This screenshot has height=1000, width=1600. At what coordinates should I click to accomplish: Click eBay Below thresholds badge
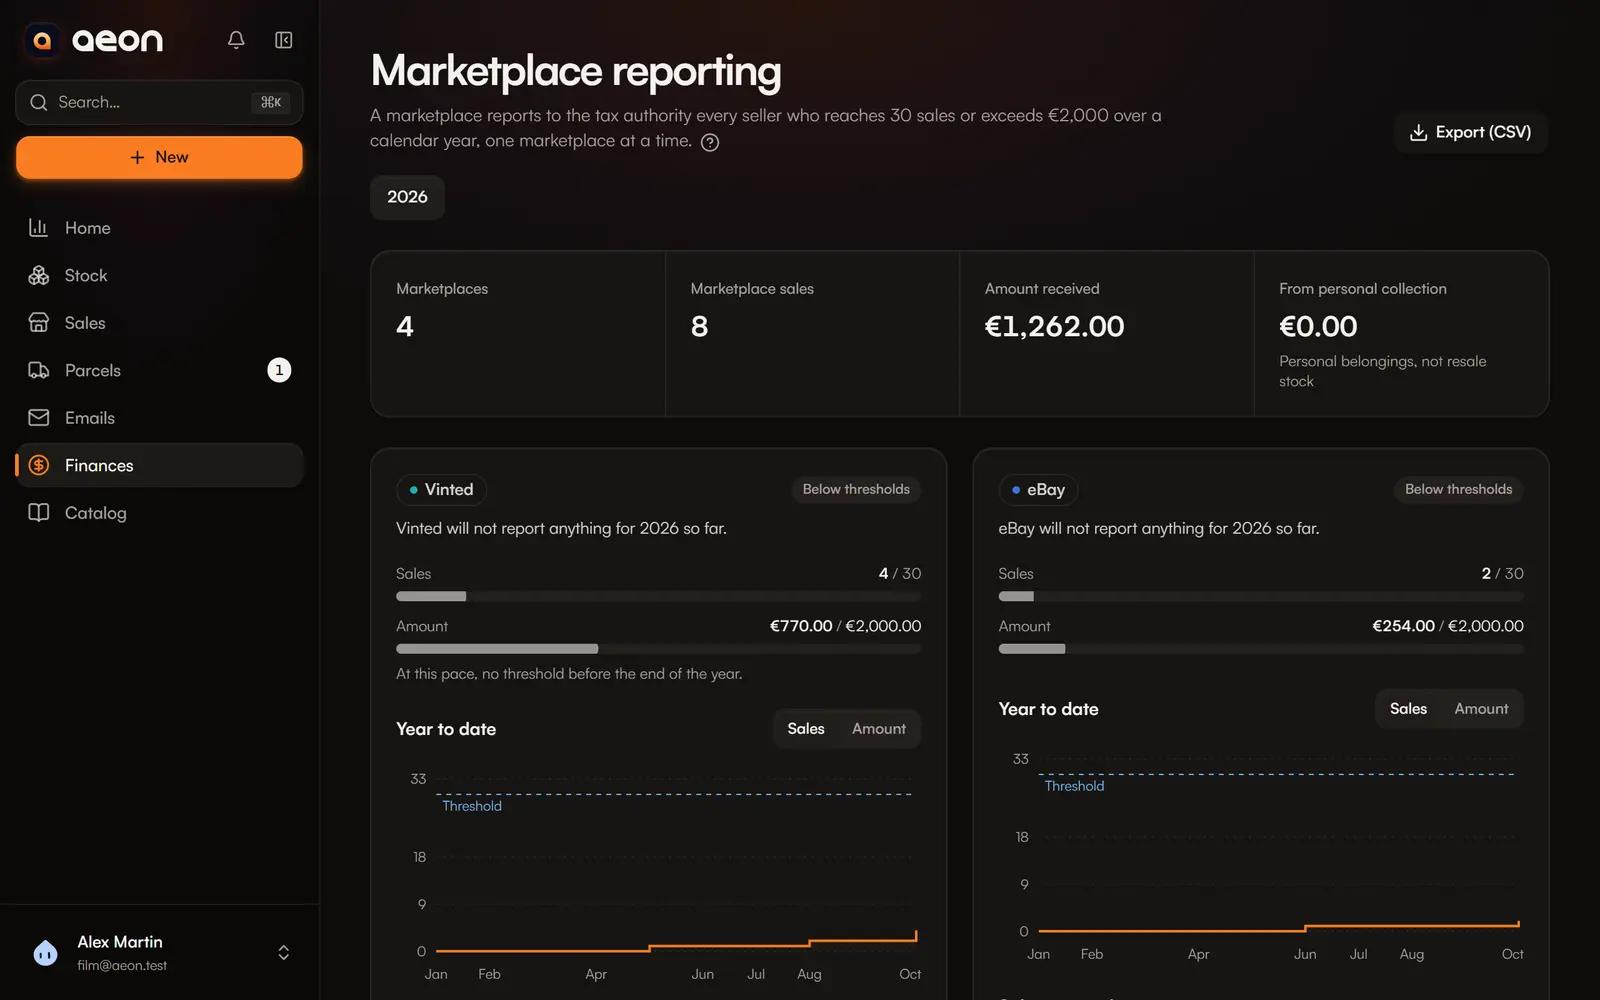[x=1458, y=489]
